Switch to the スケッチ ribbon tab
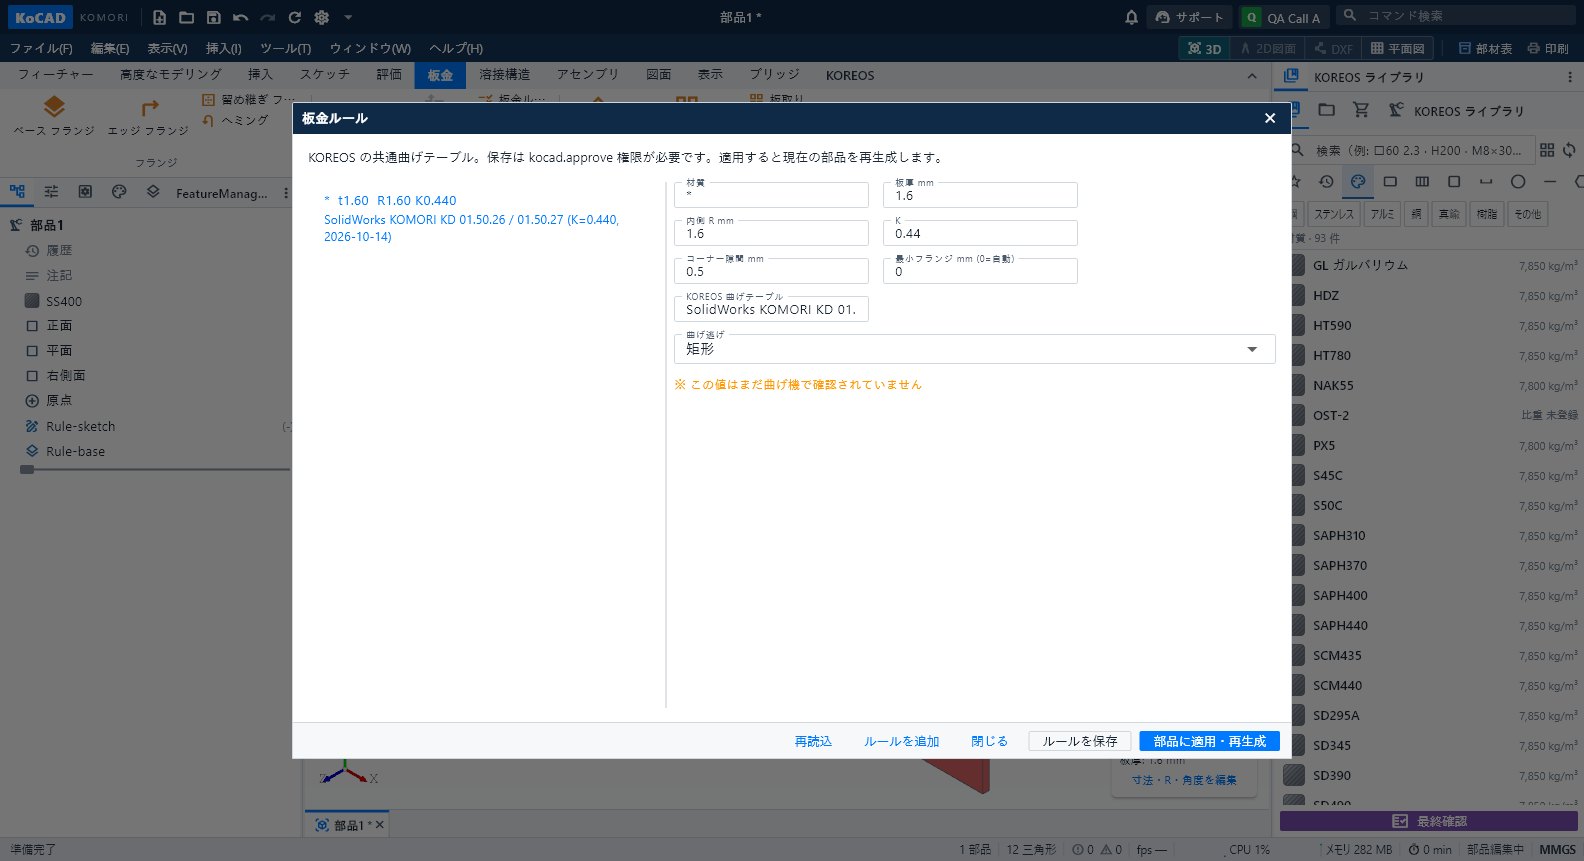1584x861 pixels. pyautogui.click(x=325, y=75)
